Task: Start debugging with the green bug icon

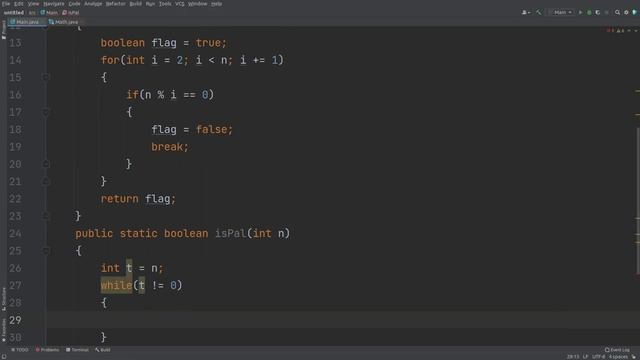Action: point(589,13)
